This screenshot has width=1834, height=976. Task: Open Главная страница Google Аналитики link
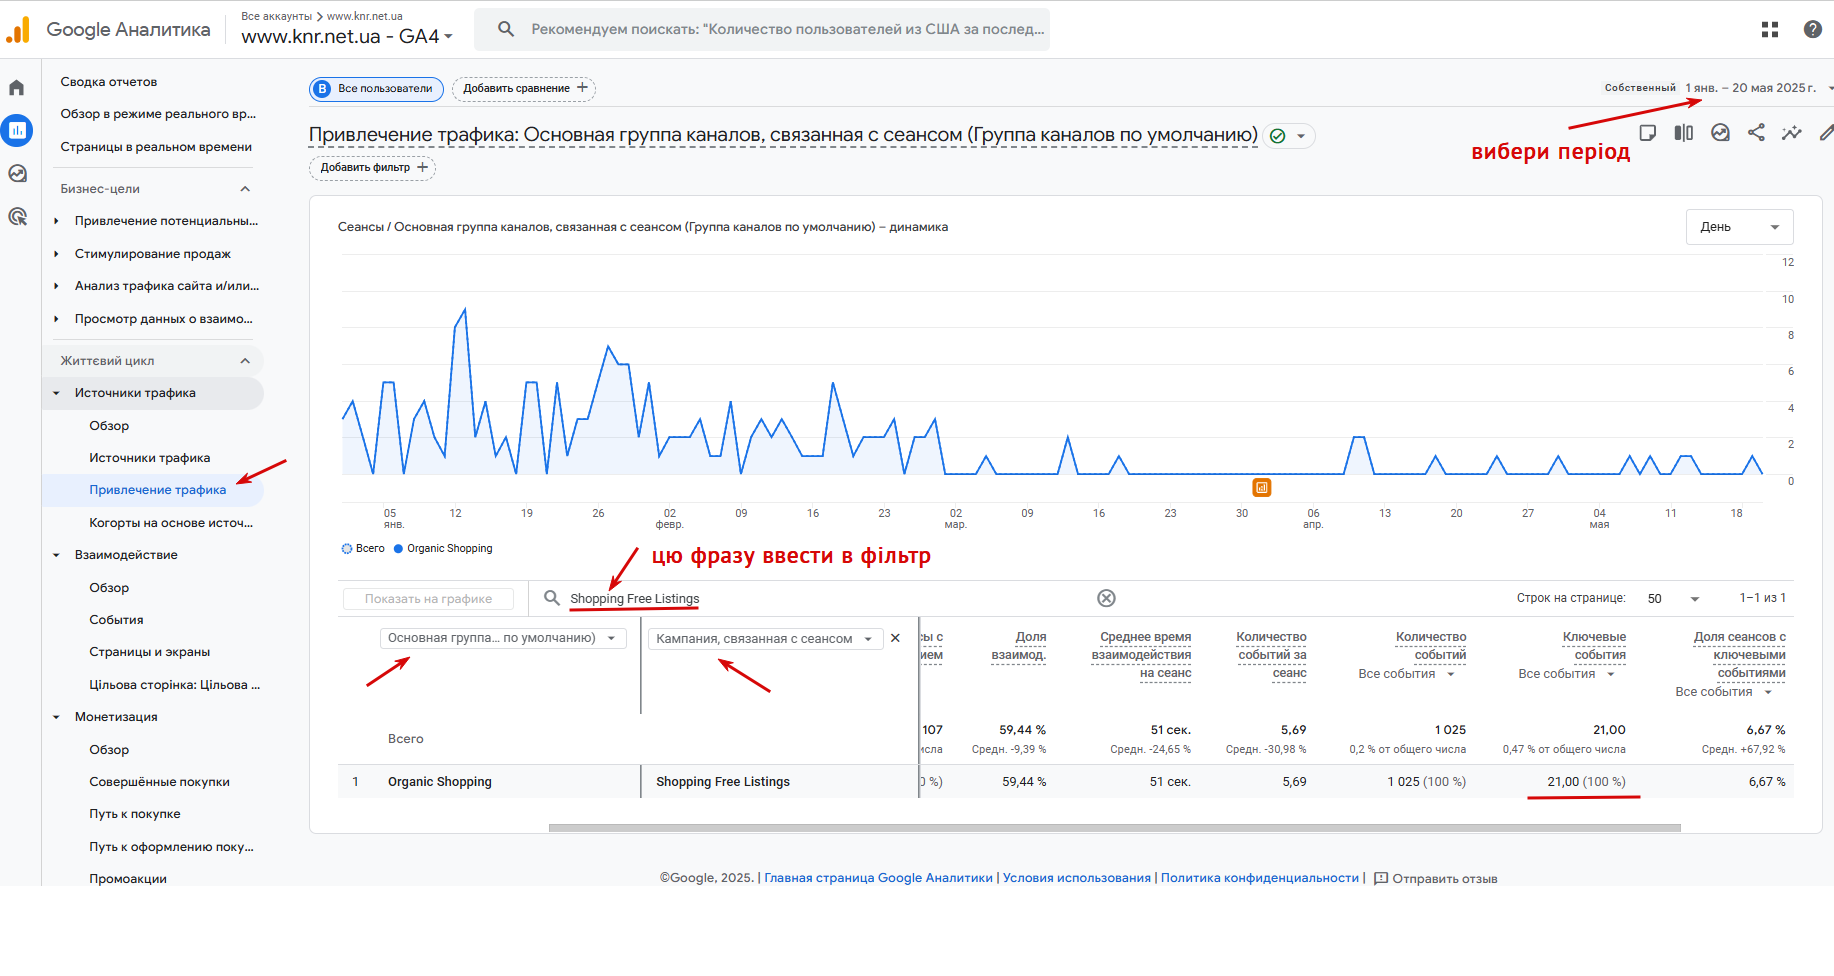pyautogui.click(x=878, y=878)
